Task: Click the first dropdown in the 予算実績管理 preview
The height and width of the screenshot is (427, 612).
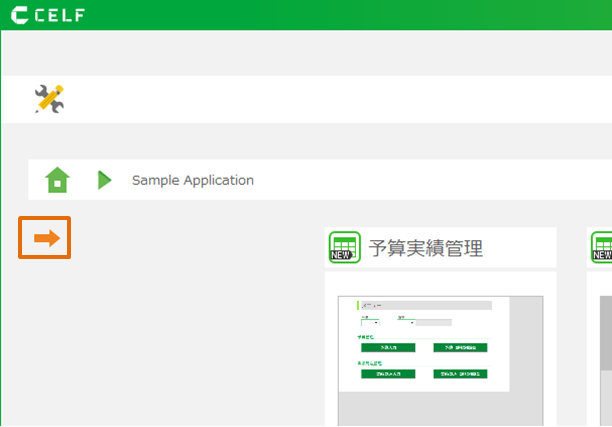Action: 370,323
